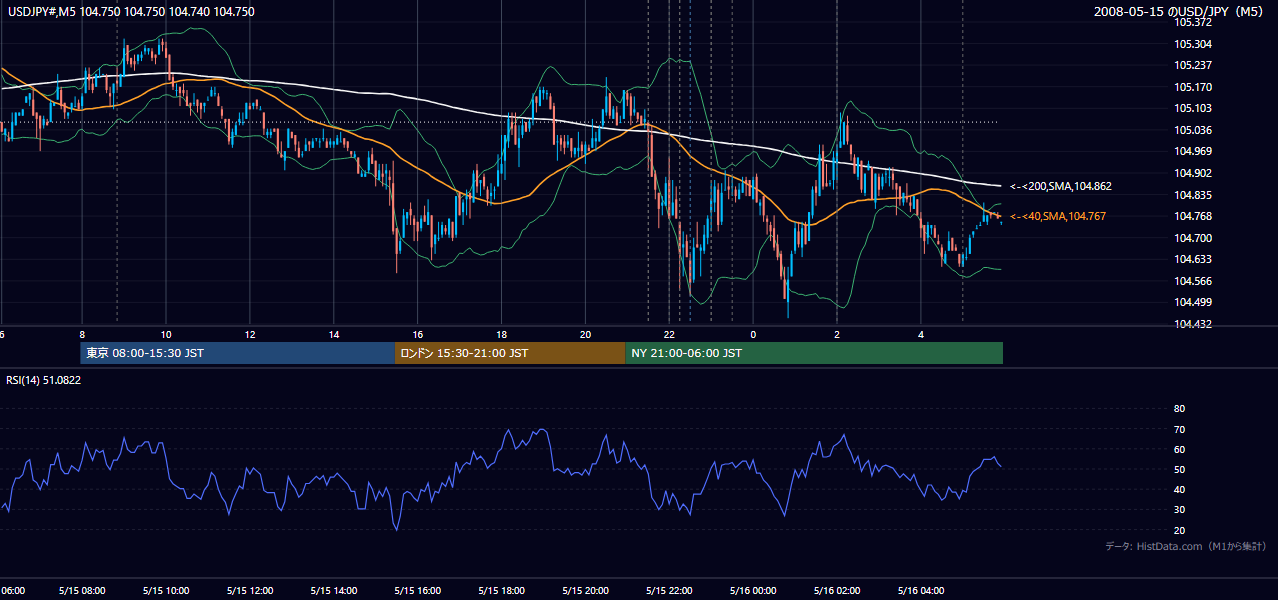Click the bottom axis label 5/15 22:00

click(x=670, y=590)
